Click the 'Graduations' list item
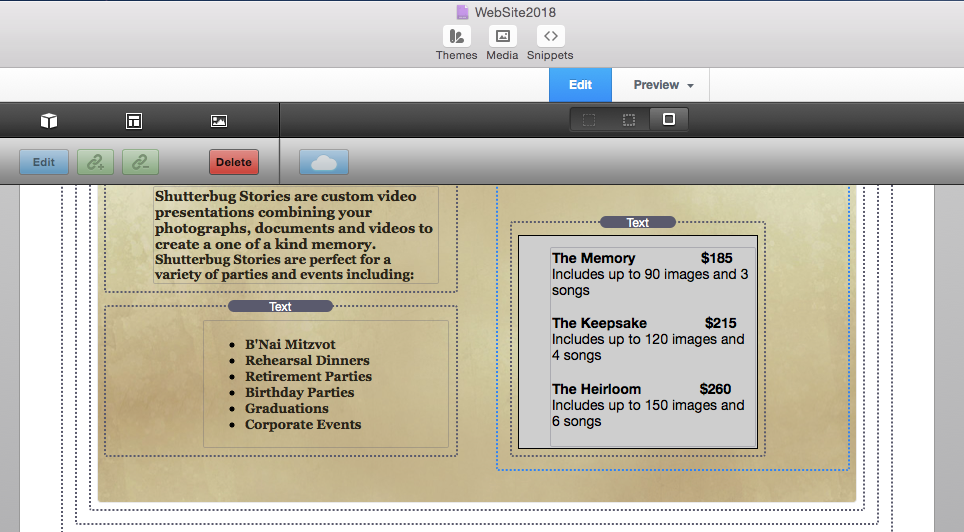Screen dimensions: 964x532 pos(286,408)
